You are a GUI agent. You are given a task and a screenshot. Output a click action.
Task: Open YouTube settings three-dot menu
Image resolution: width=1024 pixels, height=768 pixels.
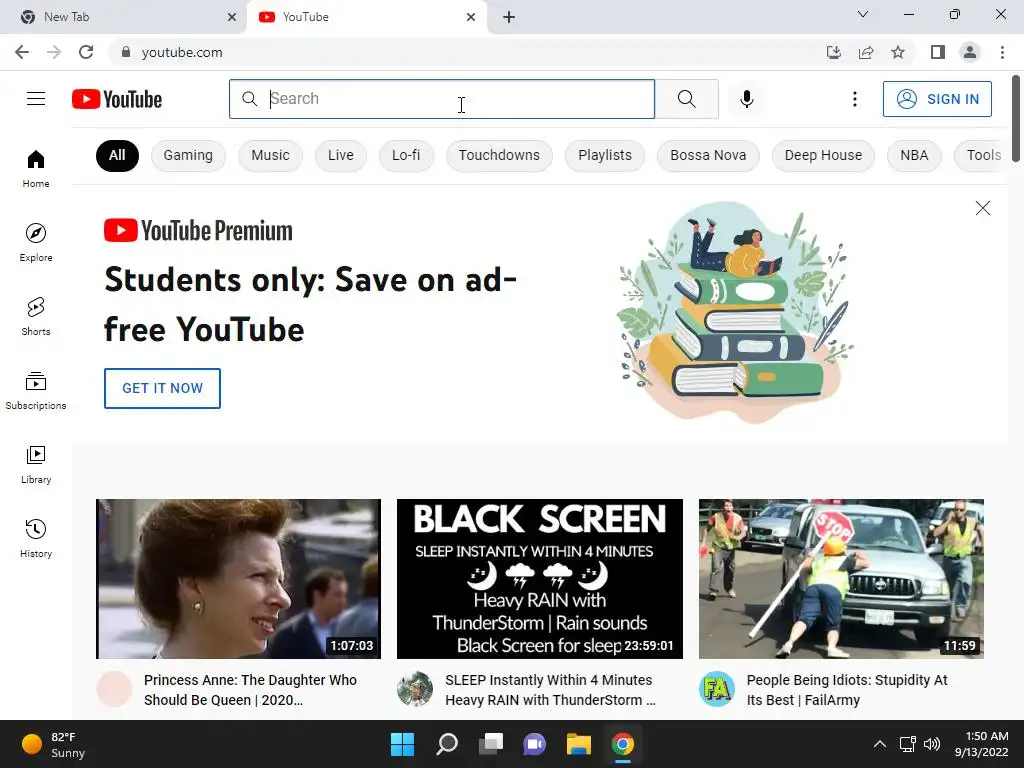(x=854, y=99)
